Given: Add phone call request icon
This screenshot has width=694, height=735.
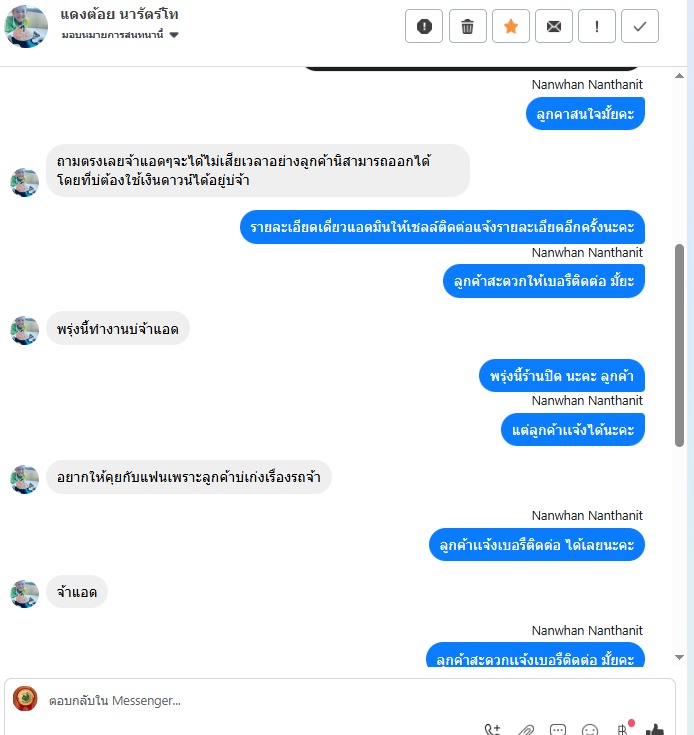Looking at the screenshot, I should click(x=492, y=730).
